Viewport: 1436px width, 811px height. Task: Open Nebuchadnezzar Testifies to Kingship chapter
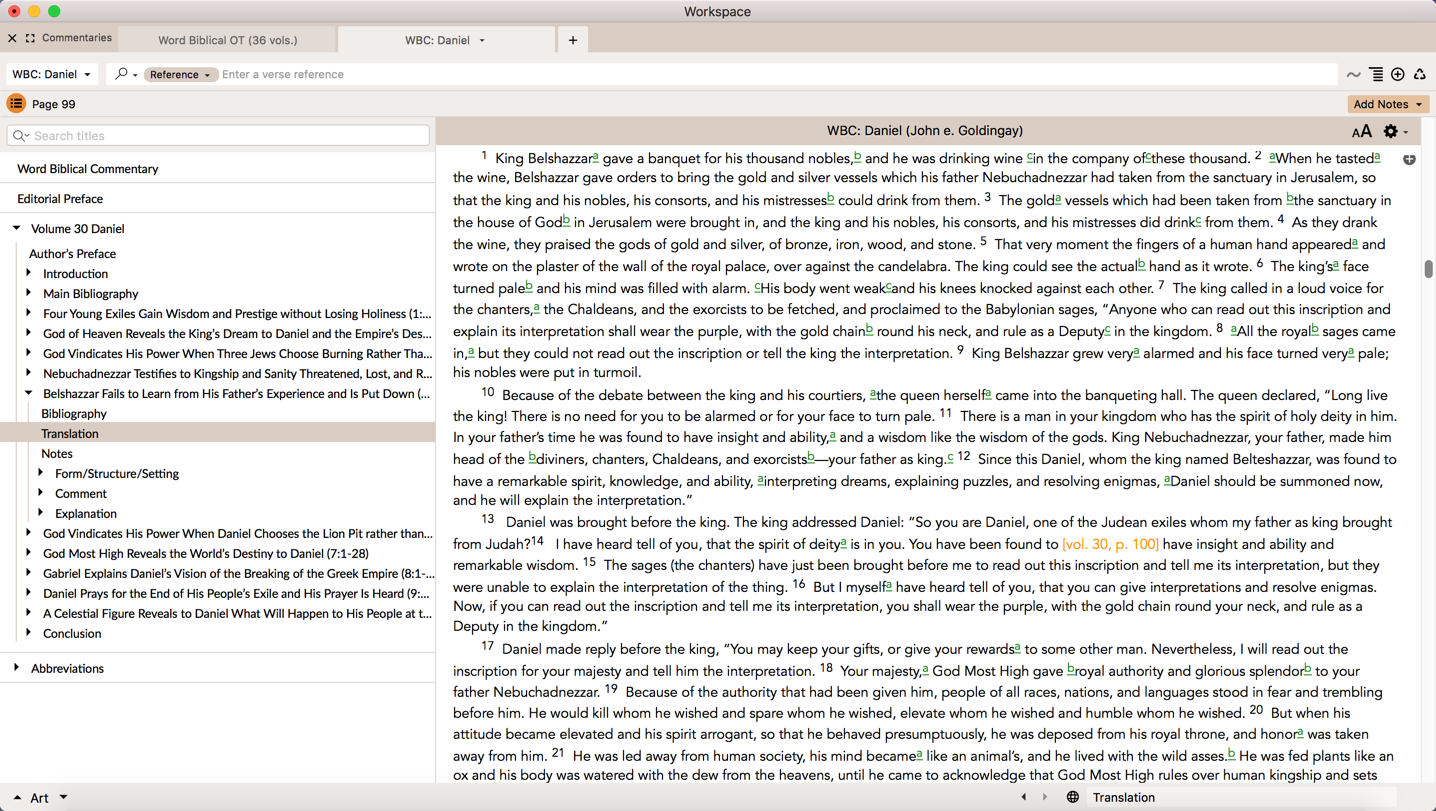click(238, 374)
